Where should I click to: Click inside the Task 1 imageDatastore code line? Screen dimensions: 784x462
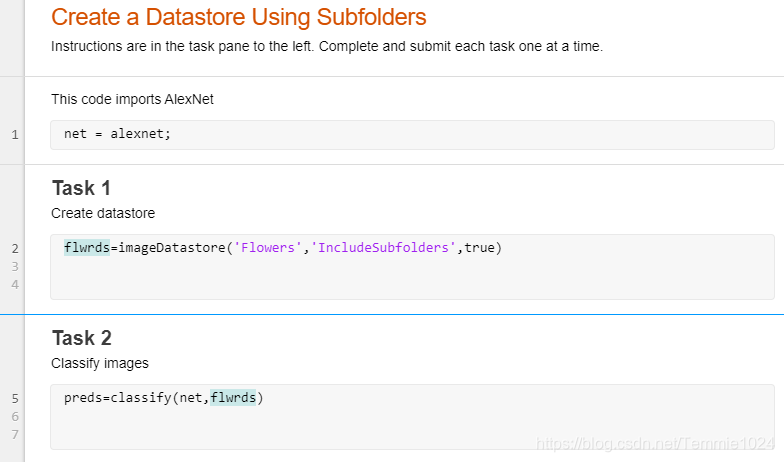[x=282, y=248]
